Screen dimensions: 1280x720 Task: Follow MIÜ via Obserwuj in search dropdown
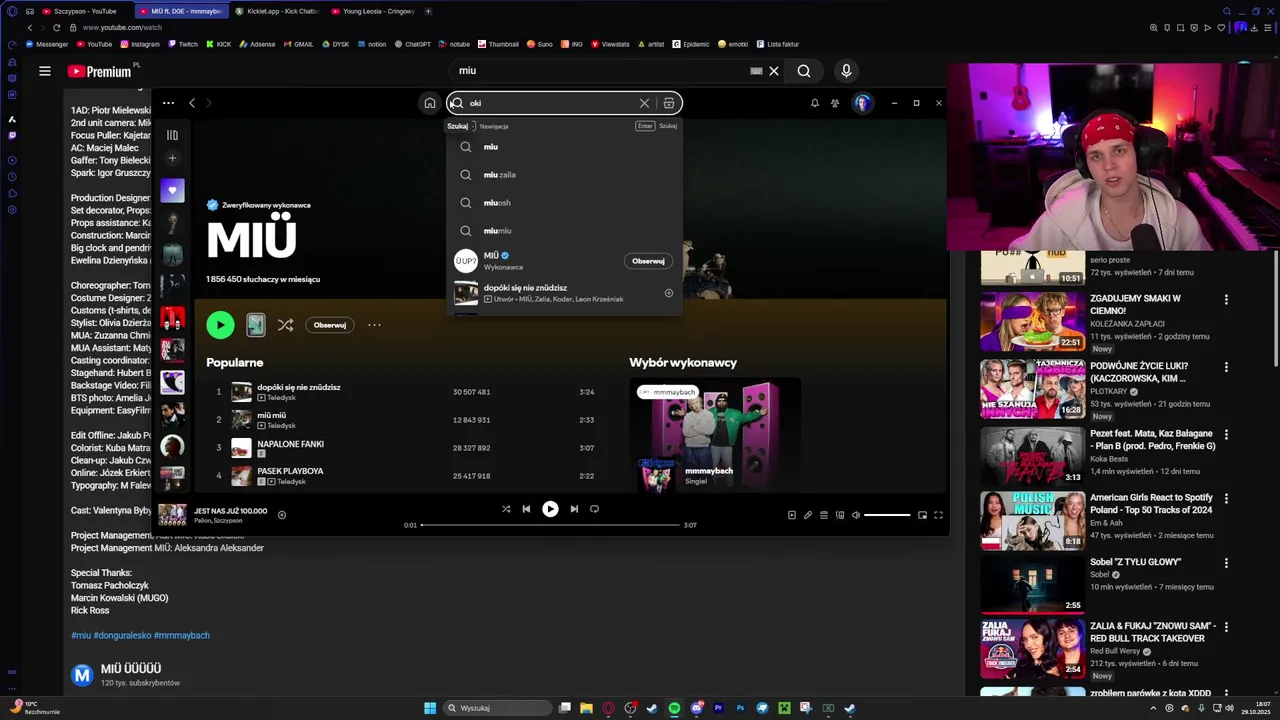(x=648, y=261)
